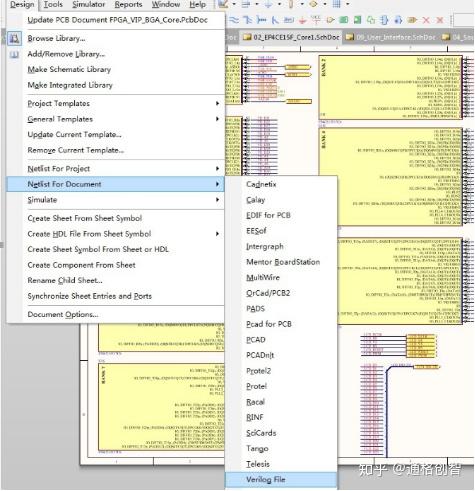Viewport: 475px width, 491px height.
Task: Click the grids icon in top toolbar
Action: (337, 4)
